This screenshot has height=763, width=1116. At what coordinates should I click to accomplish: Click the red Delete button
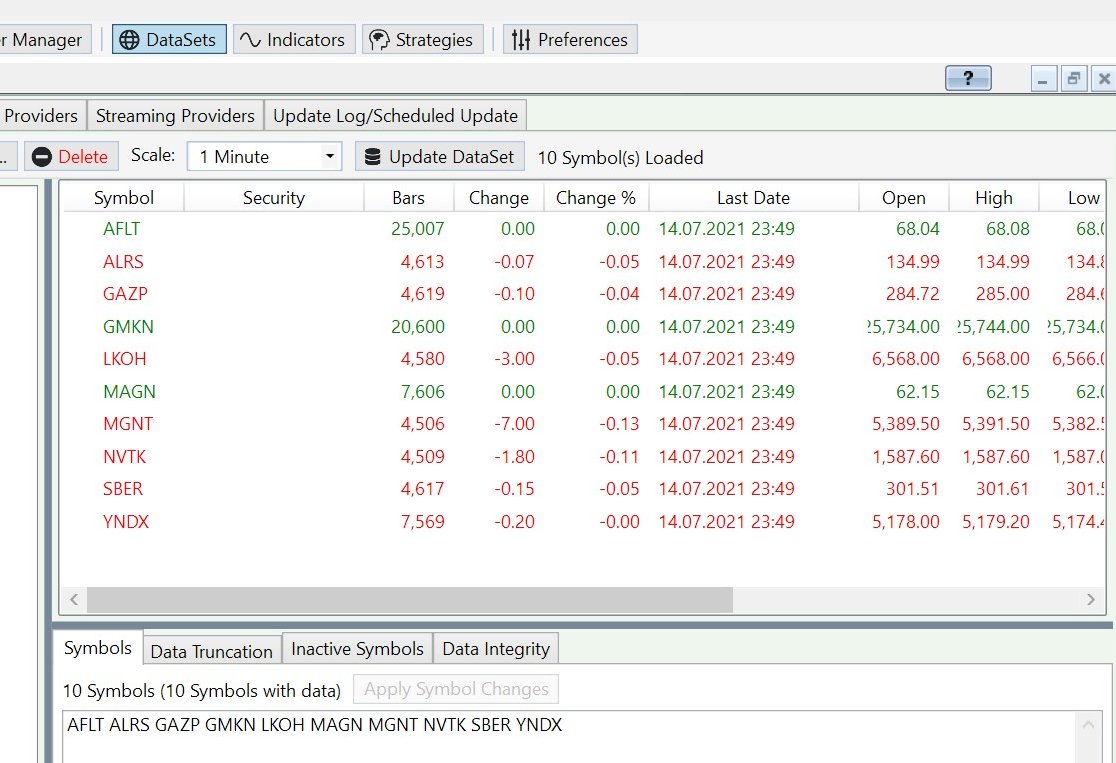(70, 157)
